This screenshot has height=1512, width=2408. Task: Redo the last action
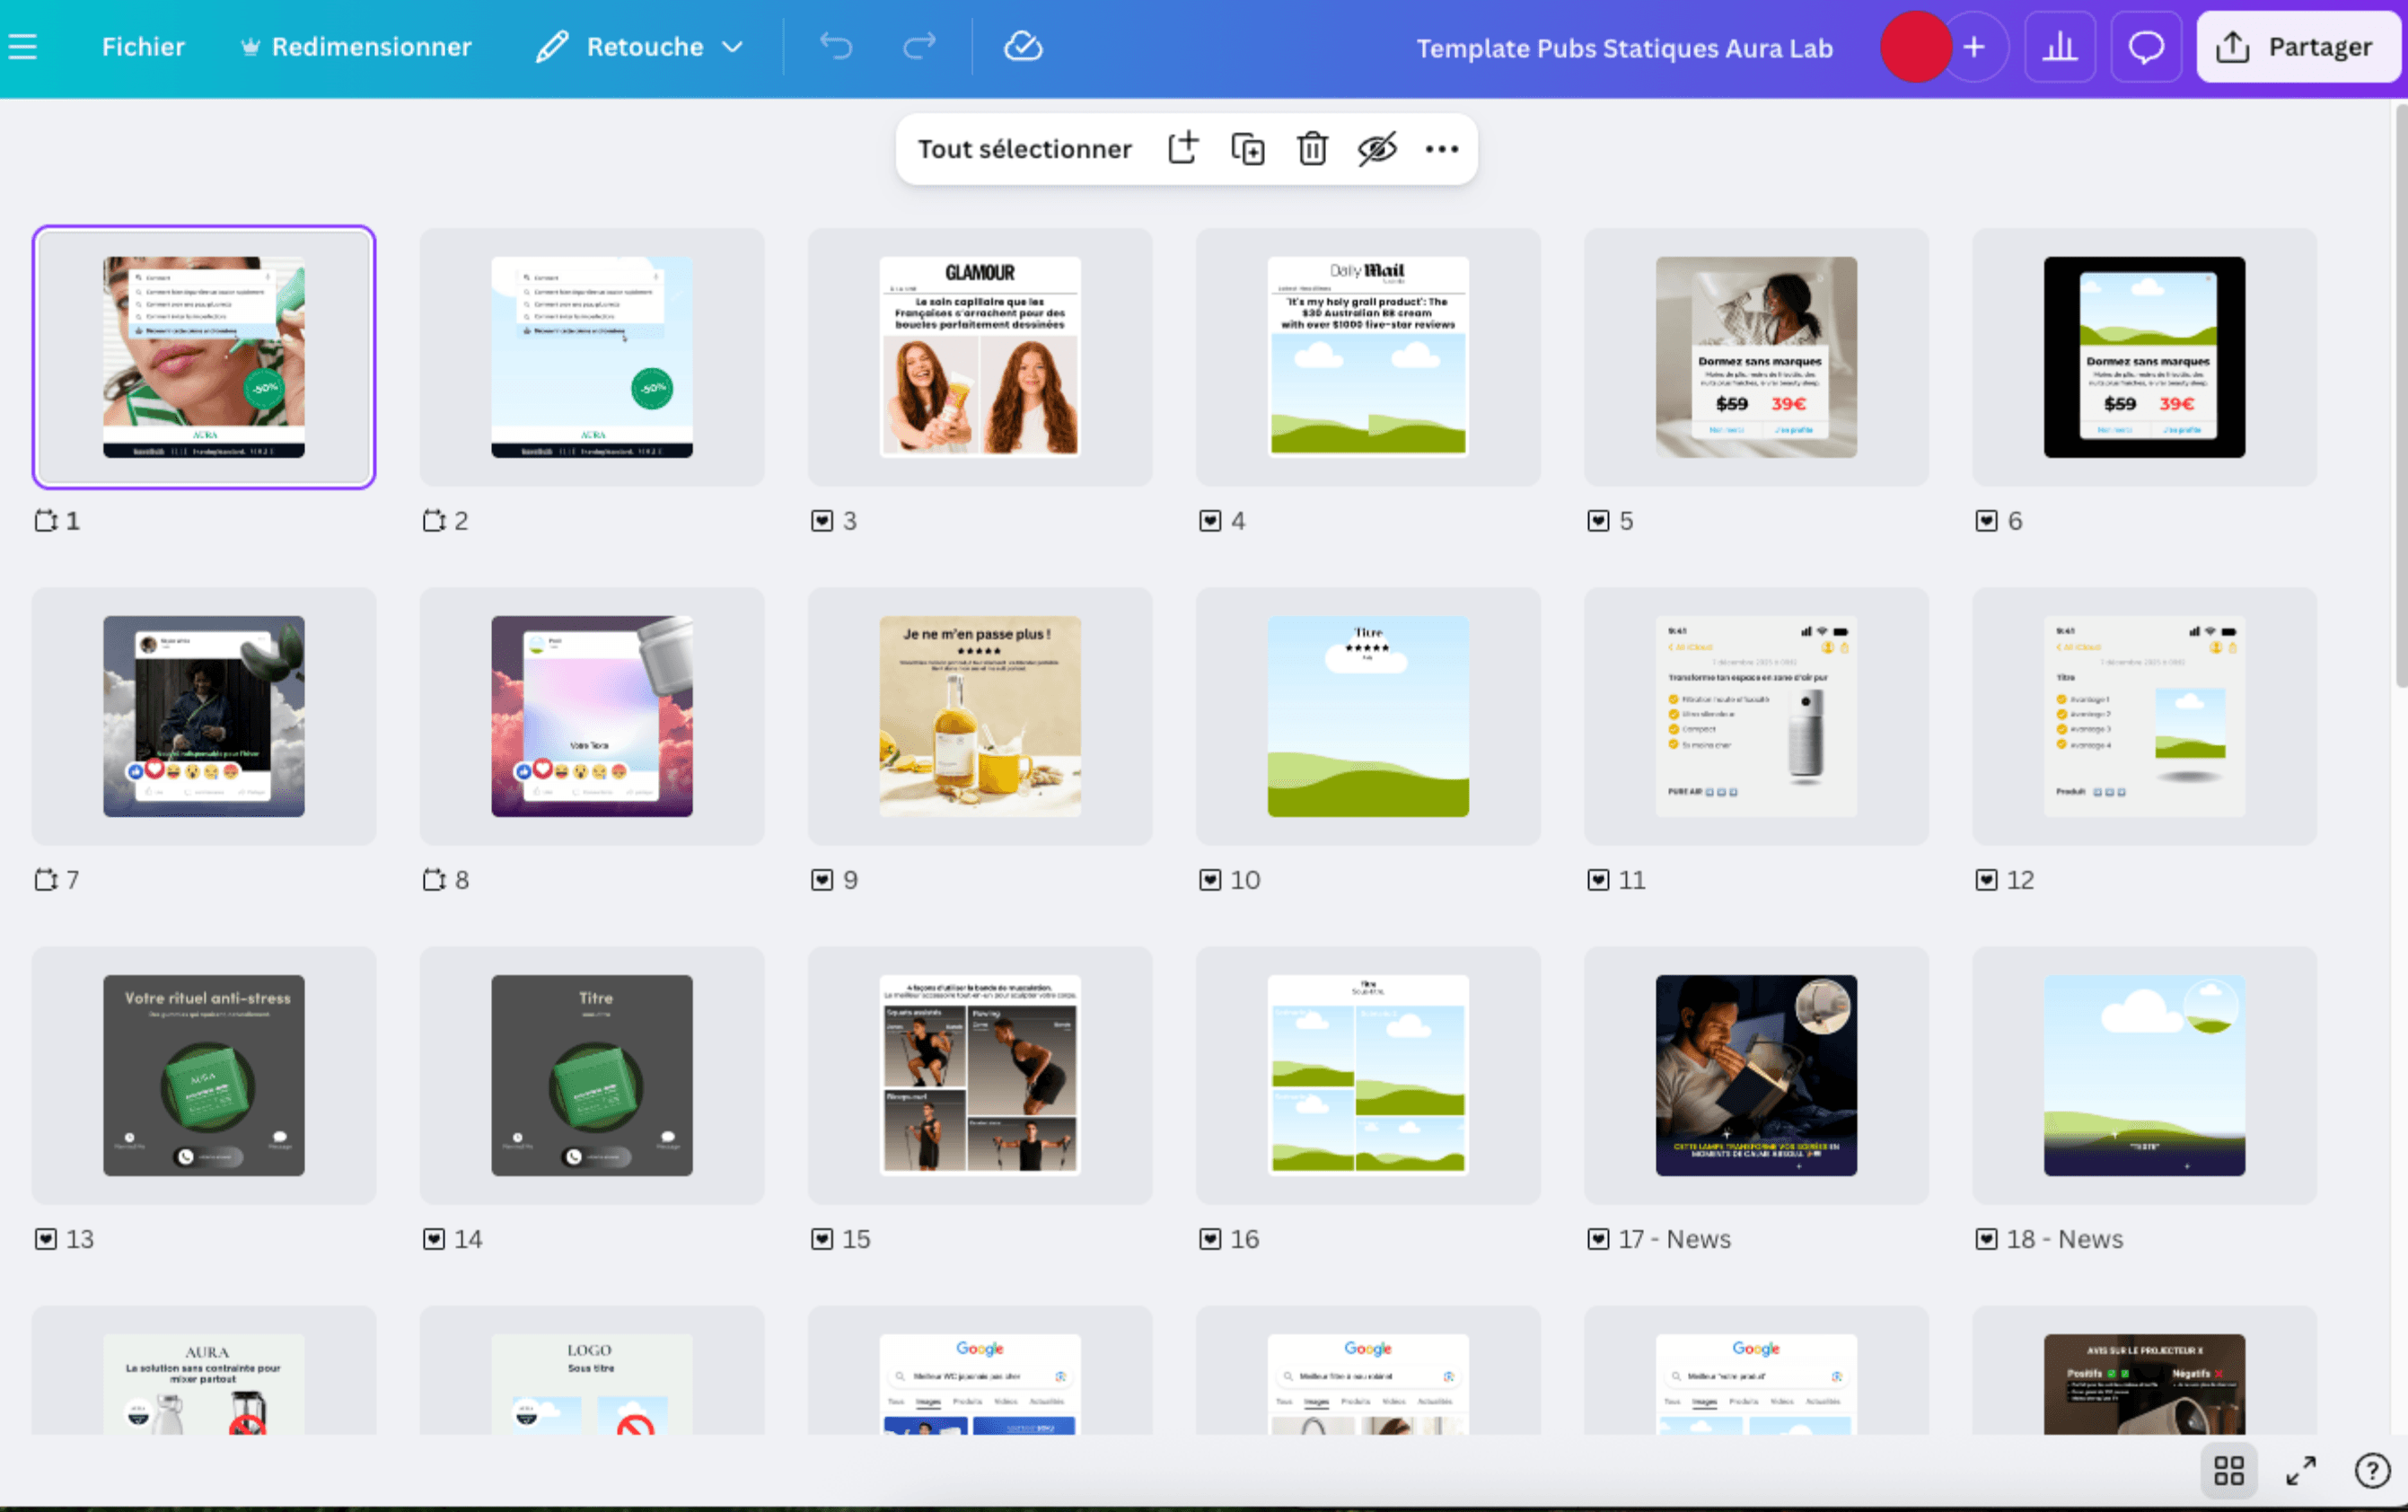coord(918,46)
